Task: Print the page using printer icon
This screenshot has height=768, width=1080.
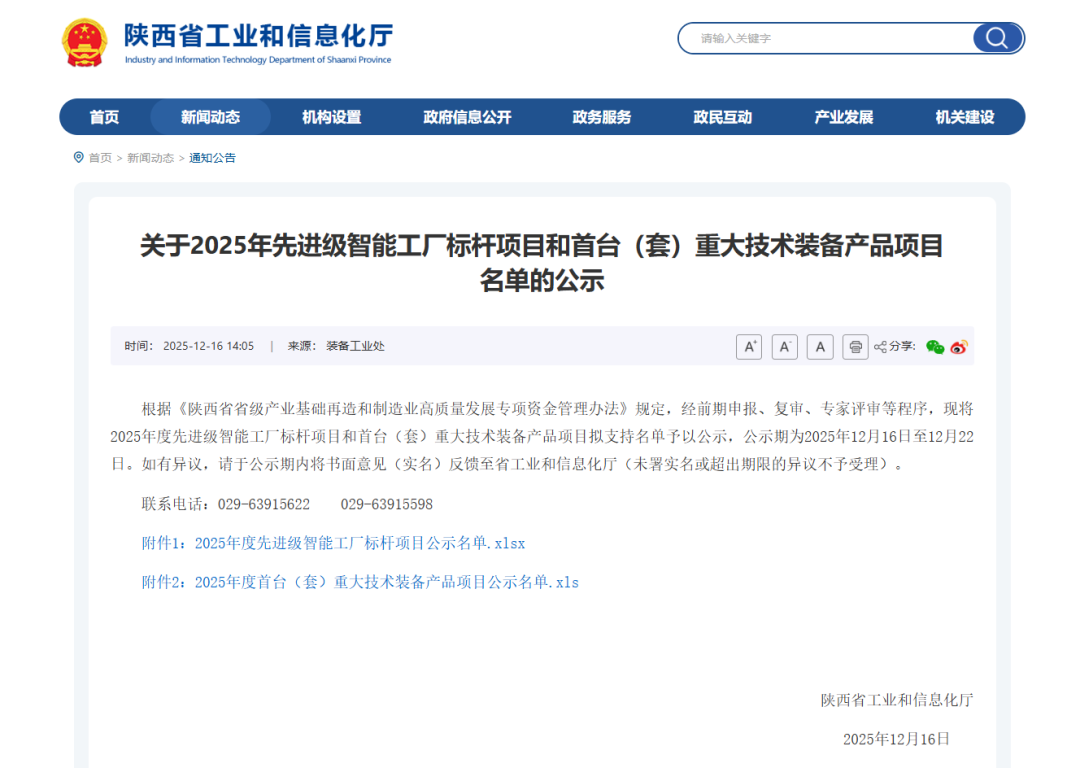Action: (855, 347)
